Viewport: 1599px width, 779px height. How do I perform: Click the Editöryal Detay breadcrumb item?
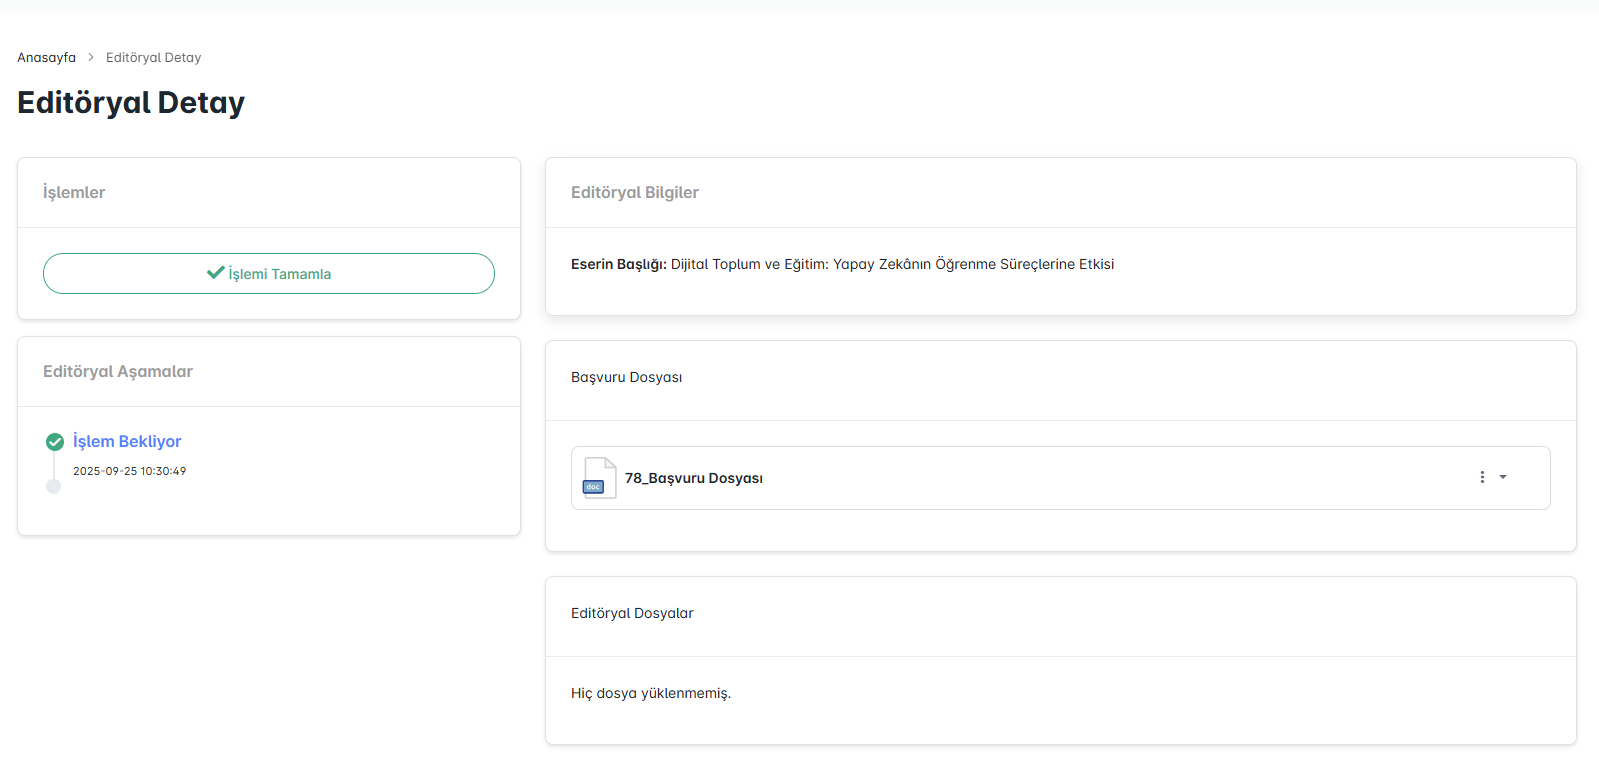pos(153,58)
